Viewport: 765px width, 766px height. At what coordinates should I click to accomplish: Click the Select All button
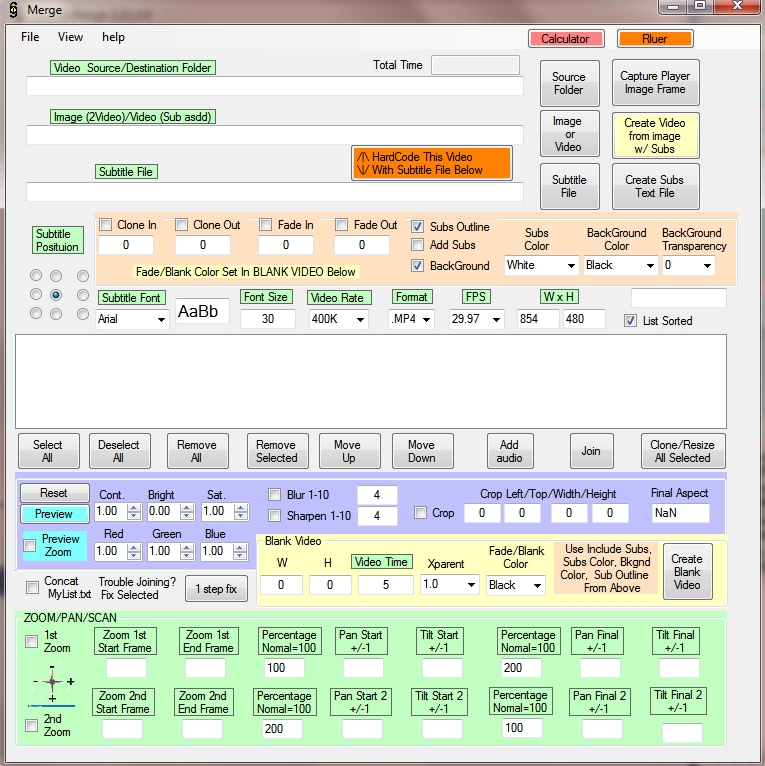pyautogui.click(x=48, y=451)
